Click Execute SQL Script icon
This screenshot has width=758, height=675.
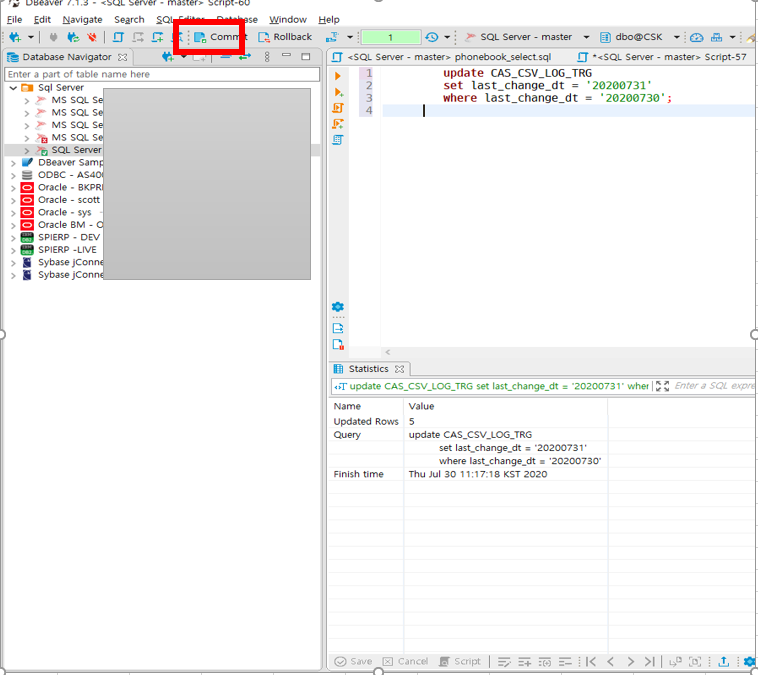tap(338, 108)
